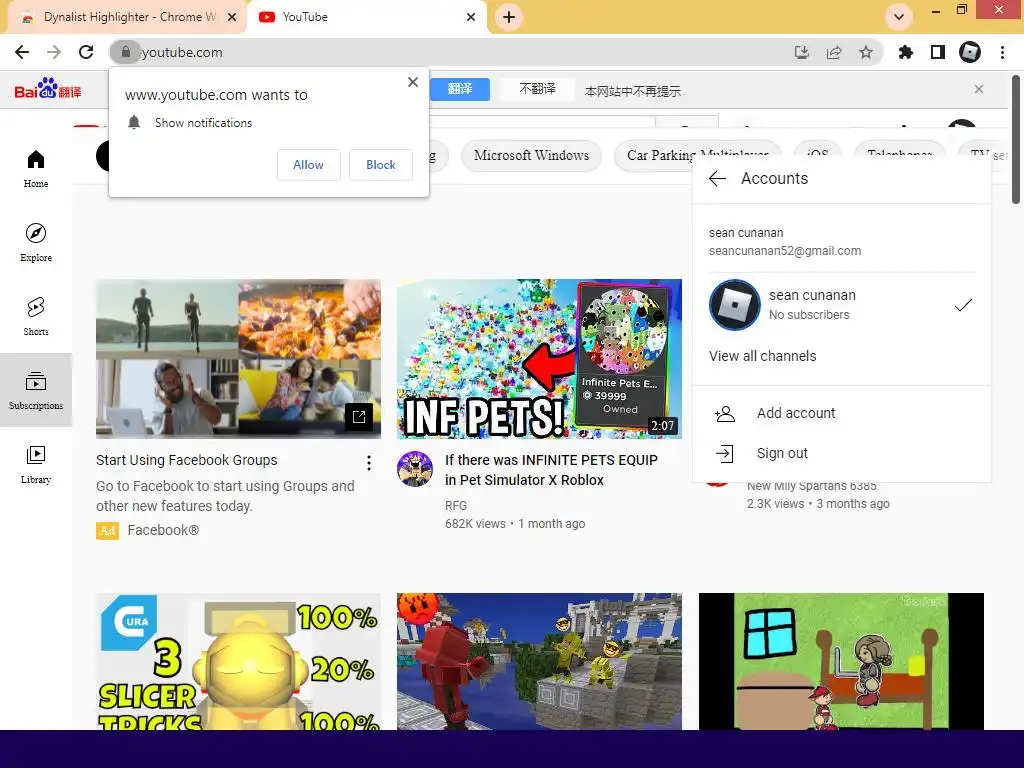
Task: Click the RFG channel name
Action: pyautogui.click(x=456, y=505)
